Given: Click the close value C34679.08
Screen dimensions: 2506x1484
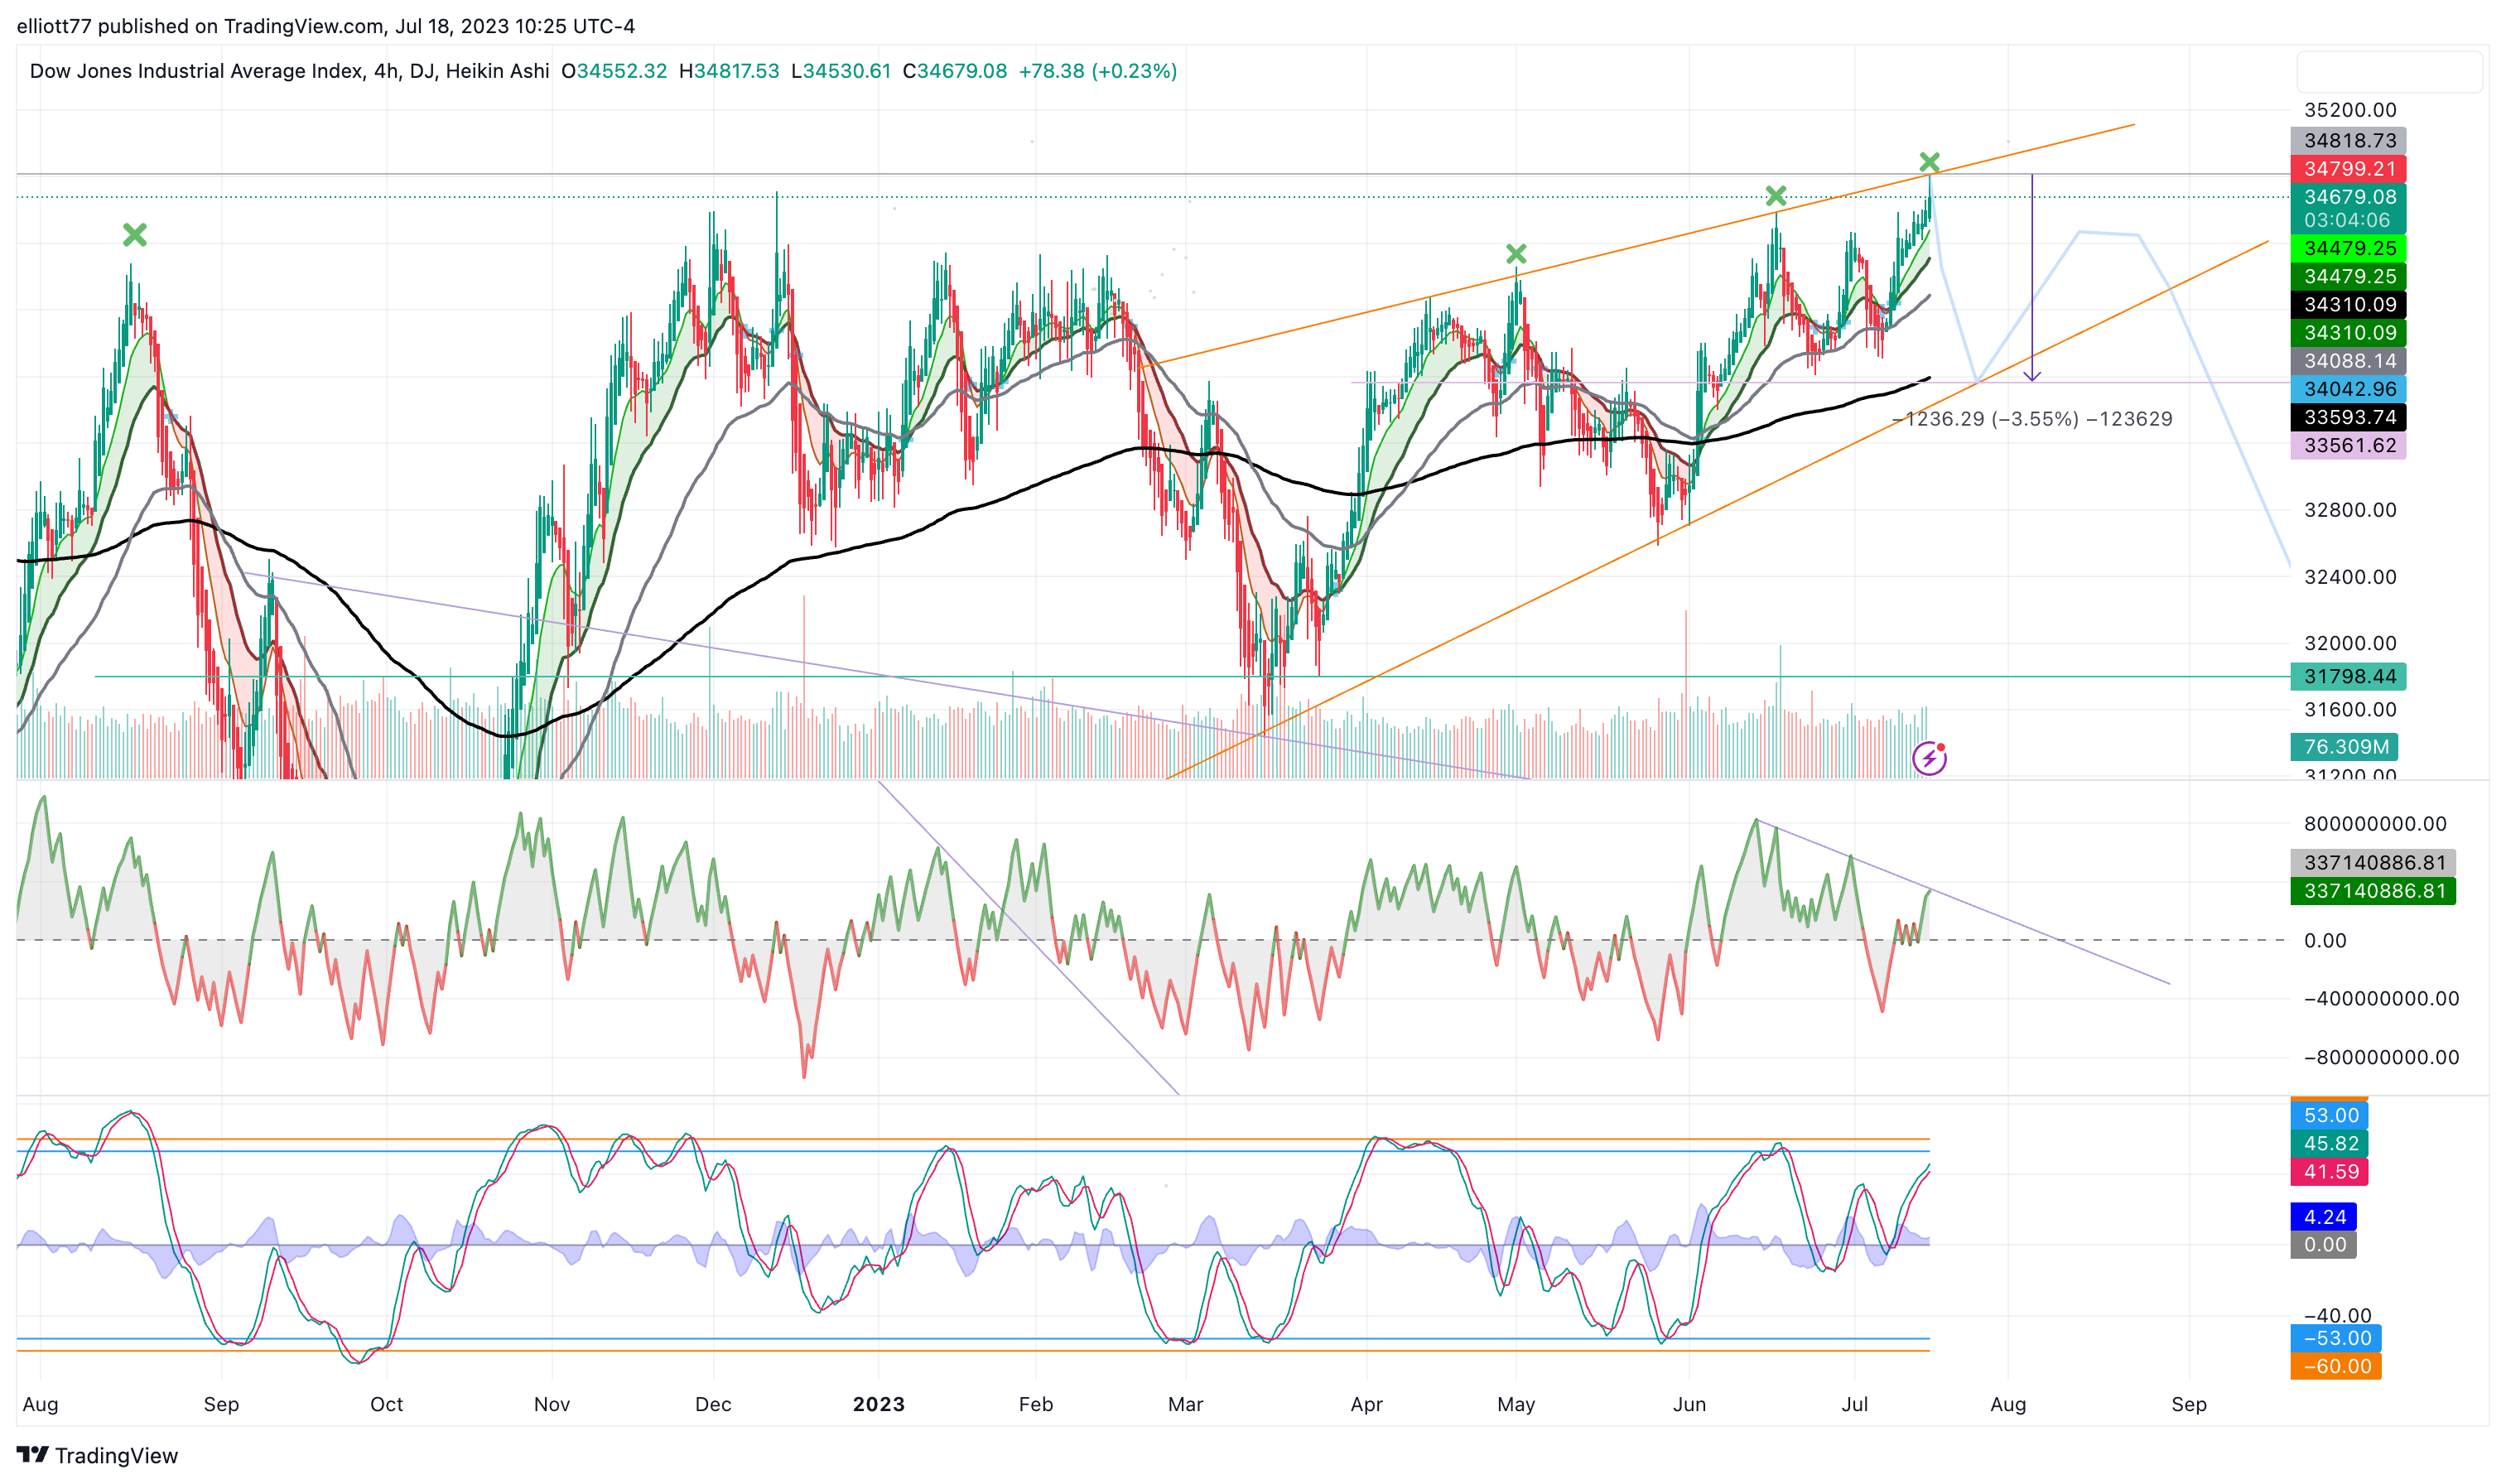Looking at the screenshot, I should click(955, 71).
